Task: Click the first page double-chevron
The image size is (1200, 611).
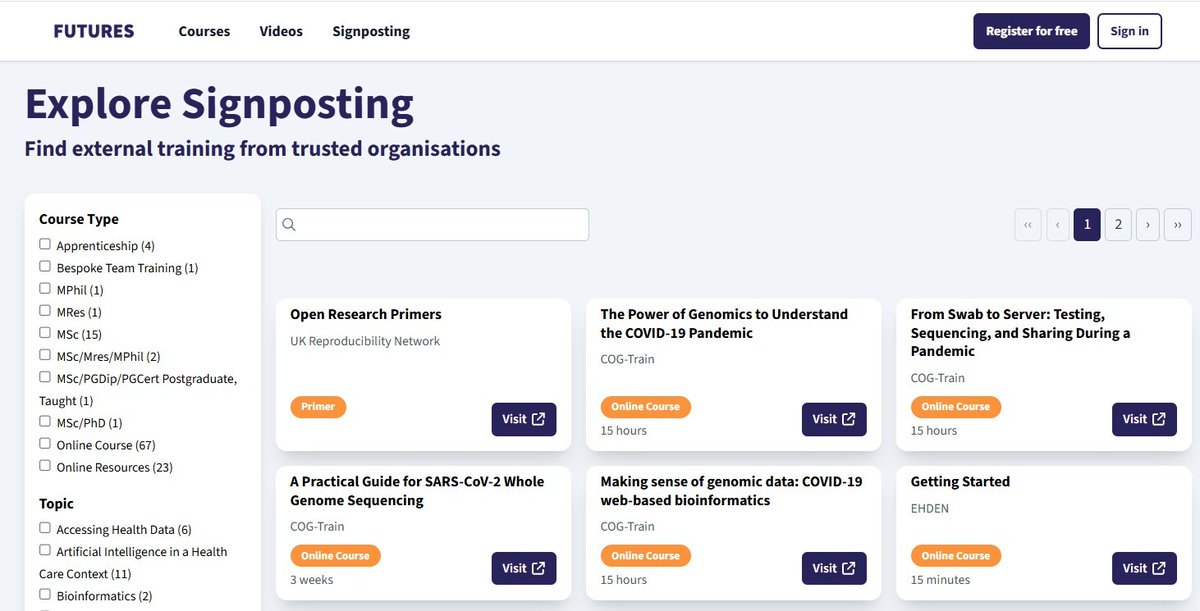Action: click(x=1028, y=225)
